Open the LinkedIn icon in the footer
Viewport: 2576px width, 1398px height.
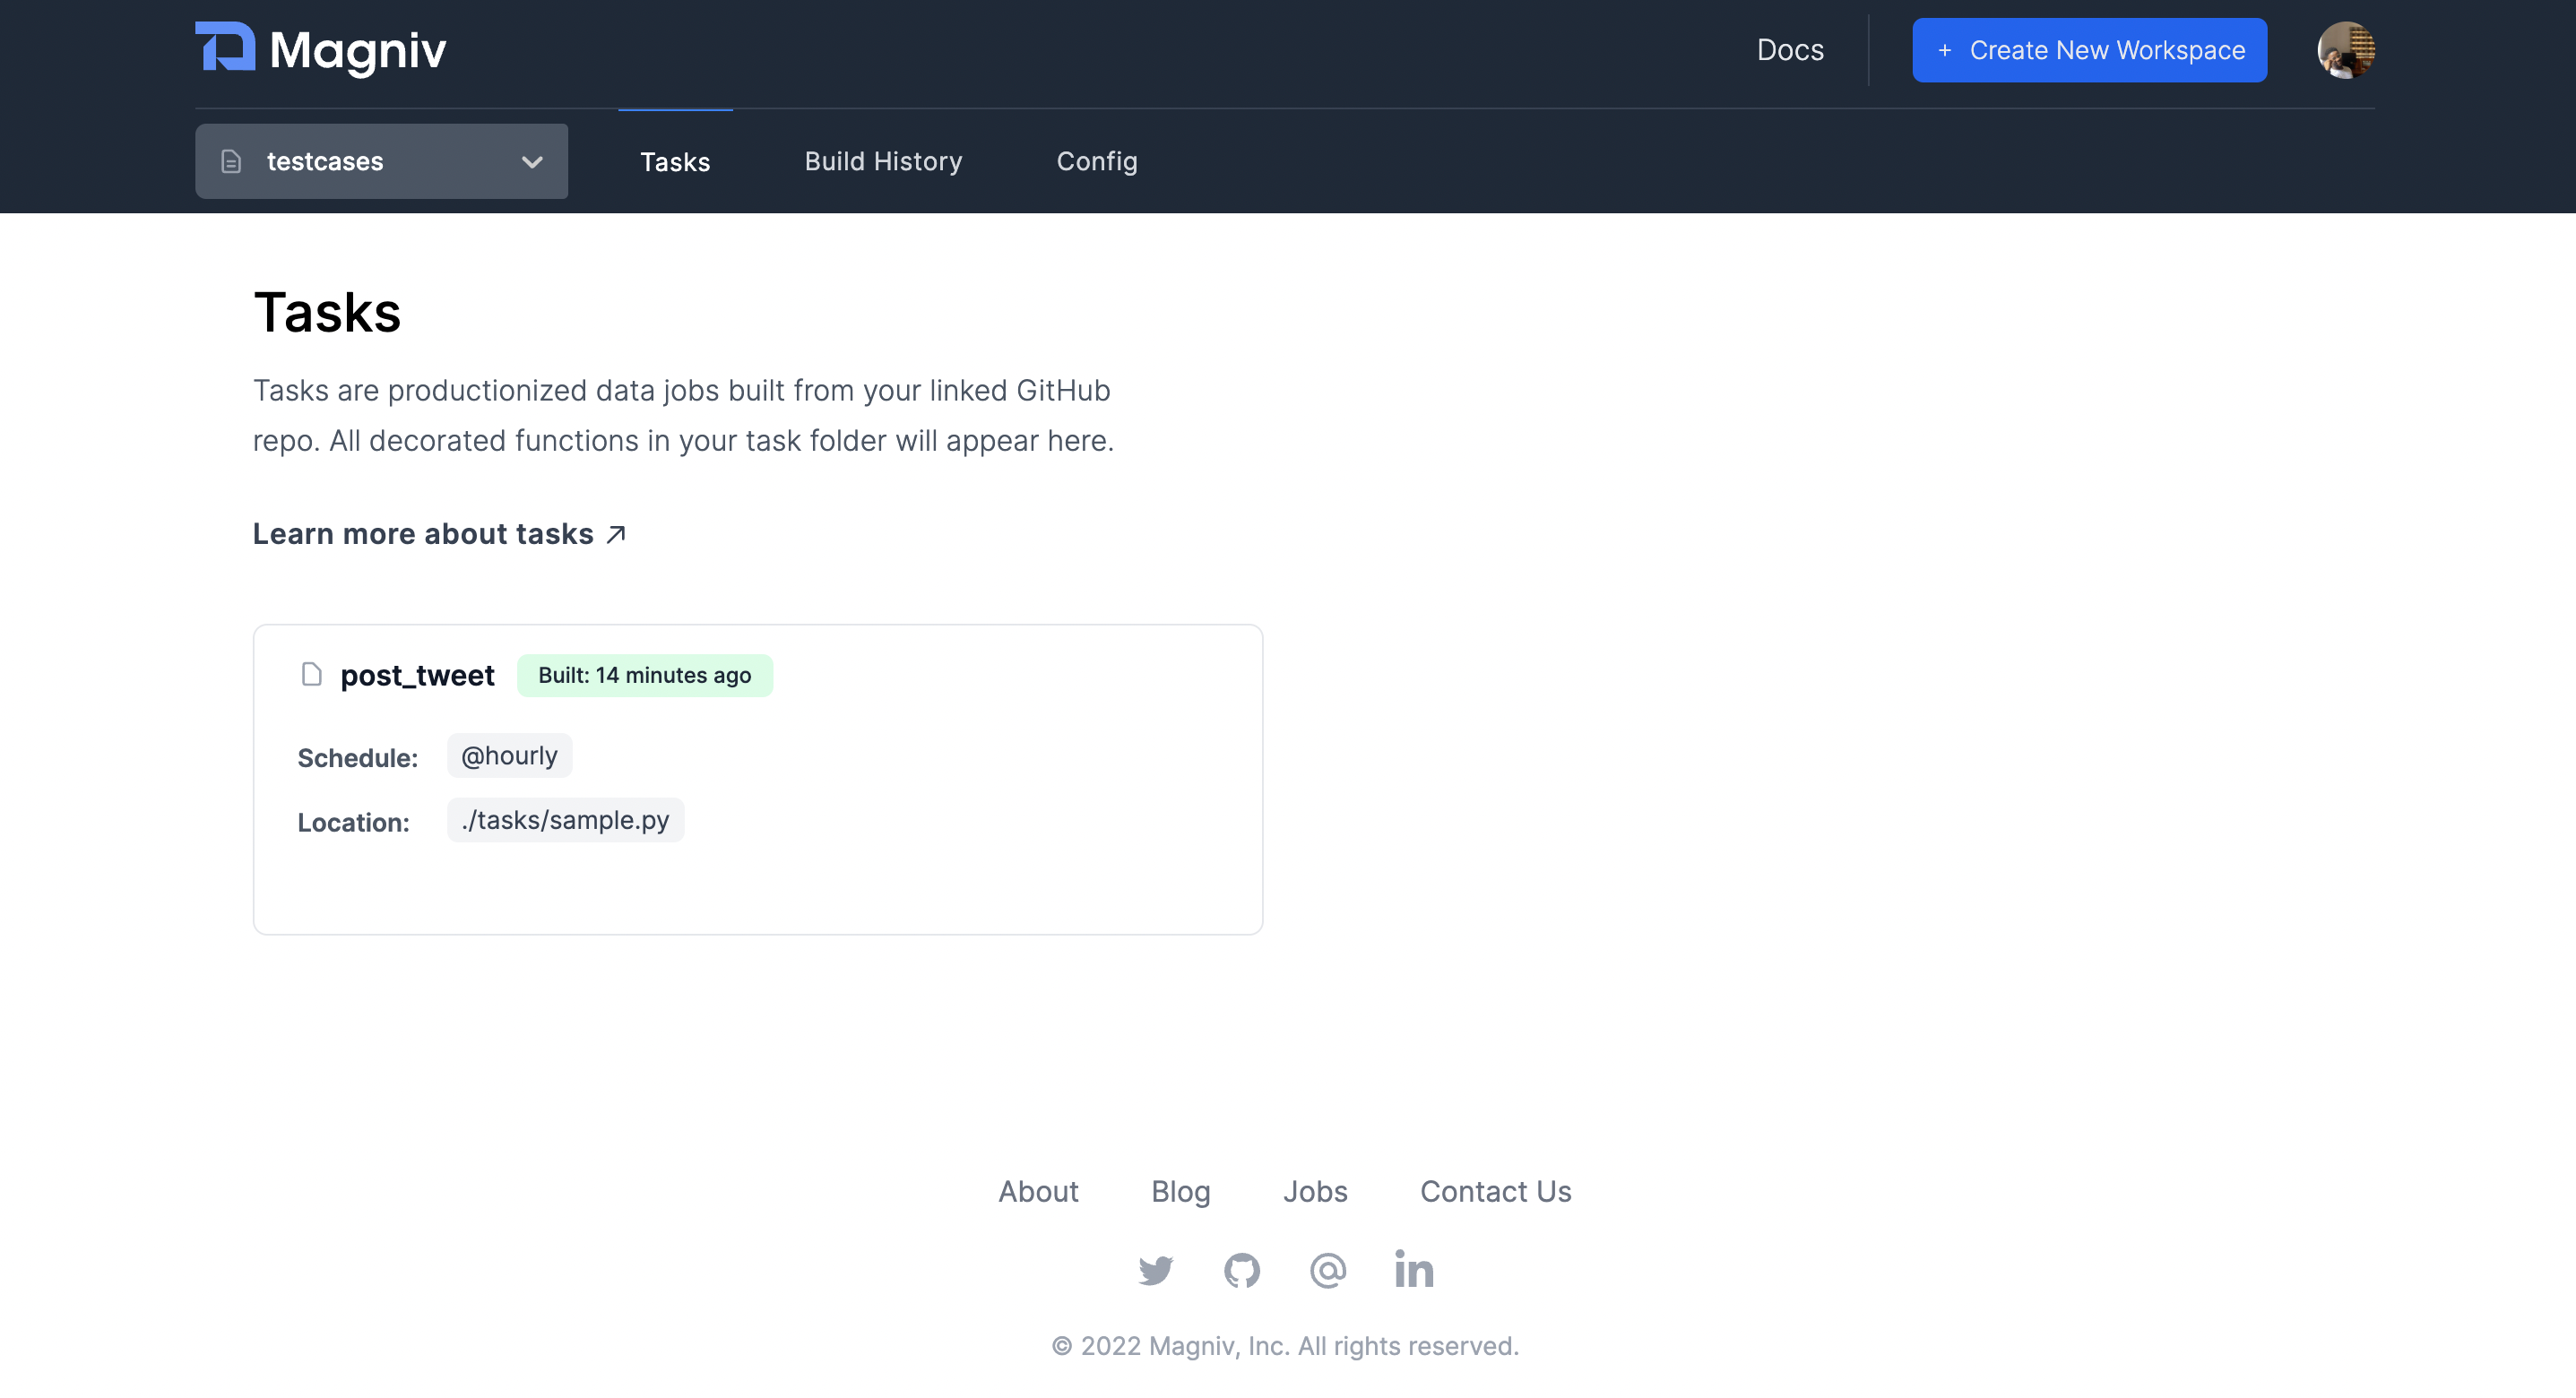tap(1413, 1270)
